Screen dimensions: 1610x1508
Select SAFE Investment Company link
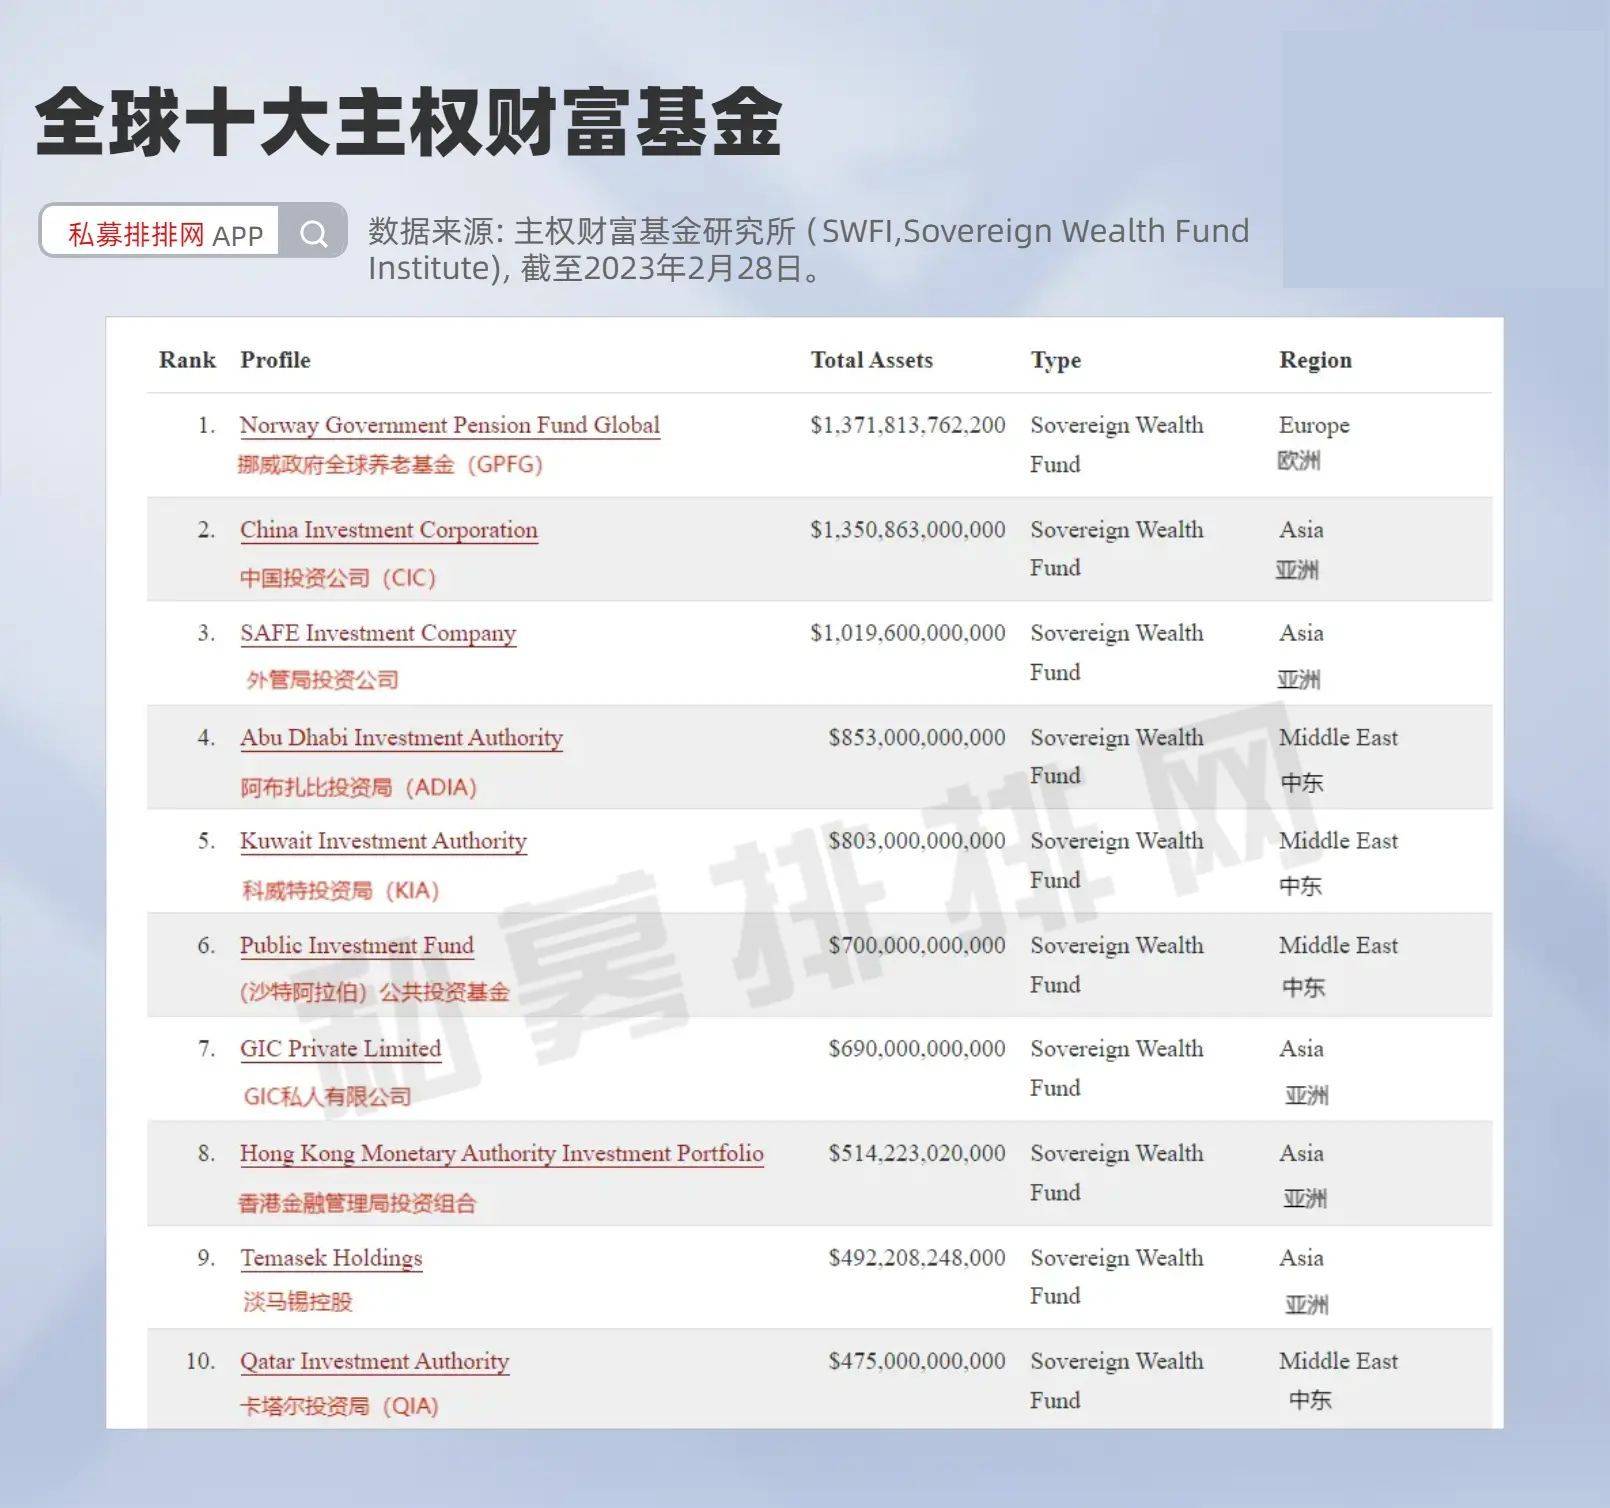(377, 634)
